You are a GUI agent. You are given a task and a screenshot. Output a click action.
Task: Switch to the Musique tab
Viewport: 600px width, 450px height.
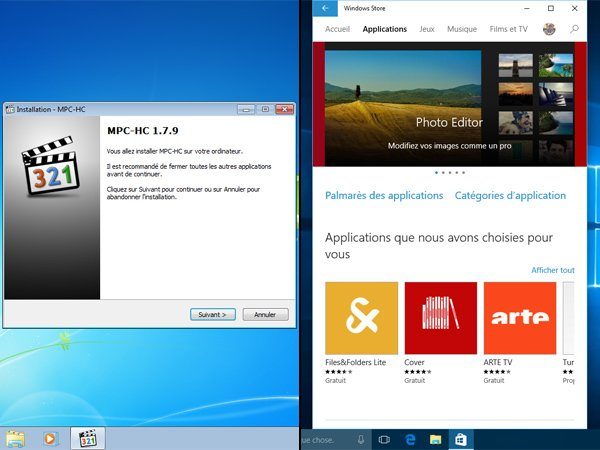point(462,29)
